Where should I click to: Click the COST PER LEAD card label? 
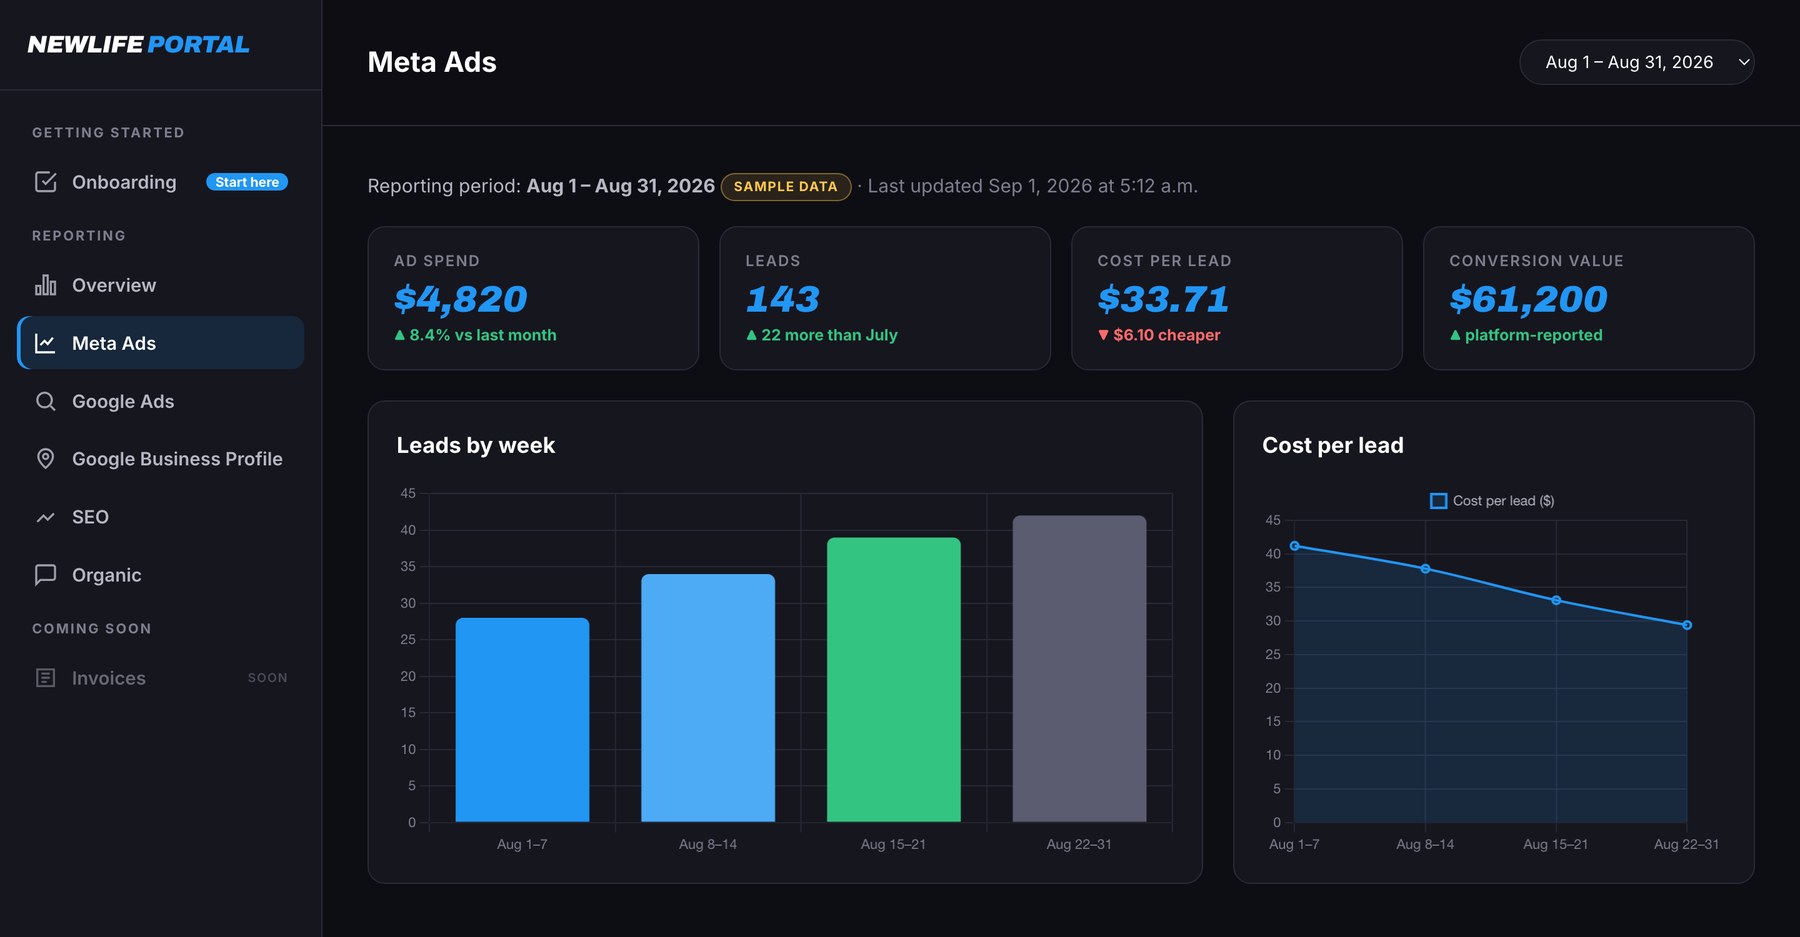point(1165,261)
